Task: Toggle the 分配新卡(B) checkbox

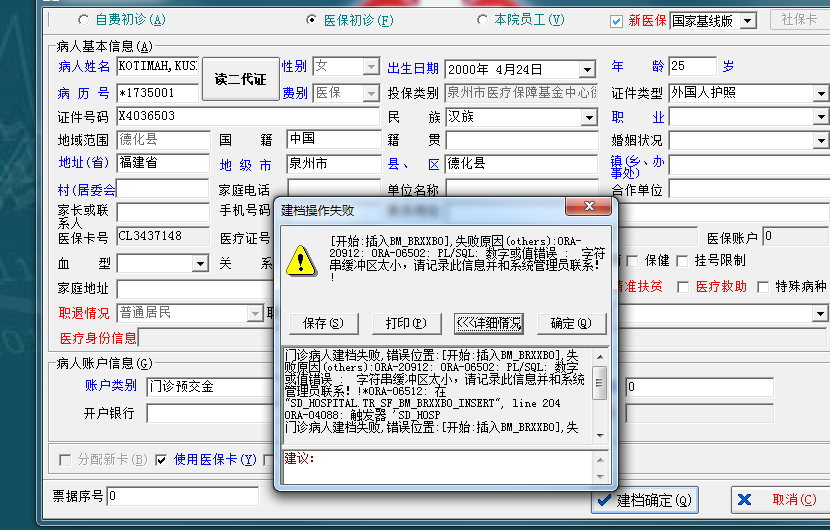Action: (65, 460)
